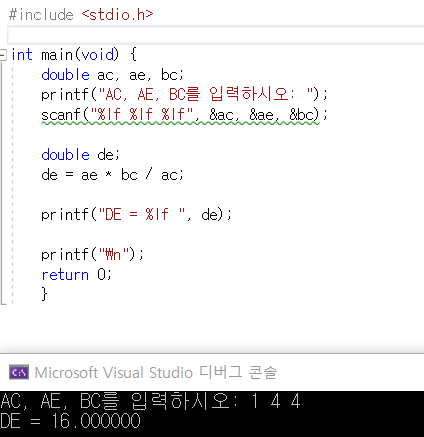Click the console input prompt line showing 1 4 4

pyautogui.click(x=150, y=401)
